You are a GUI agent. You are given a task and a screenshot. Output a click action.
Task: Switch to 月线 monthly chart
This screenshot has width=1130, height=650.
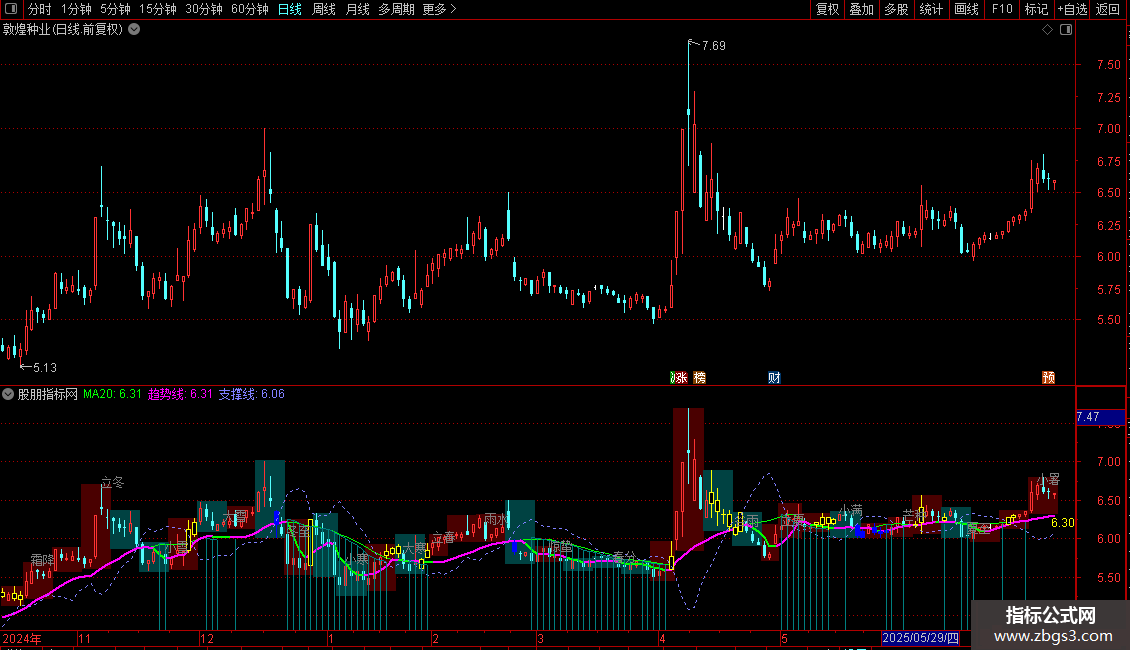(357, 9)
